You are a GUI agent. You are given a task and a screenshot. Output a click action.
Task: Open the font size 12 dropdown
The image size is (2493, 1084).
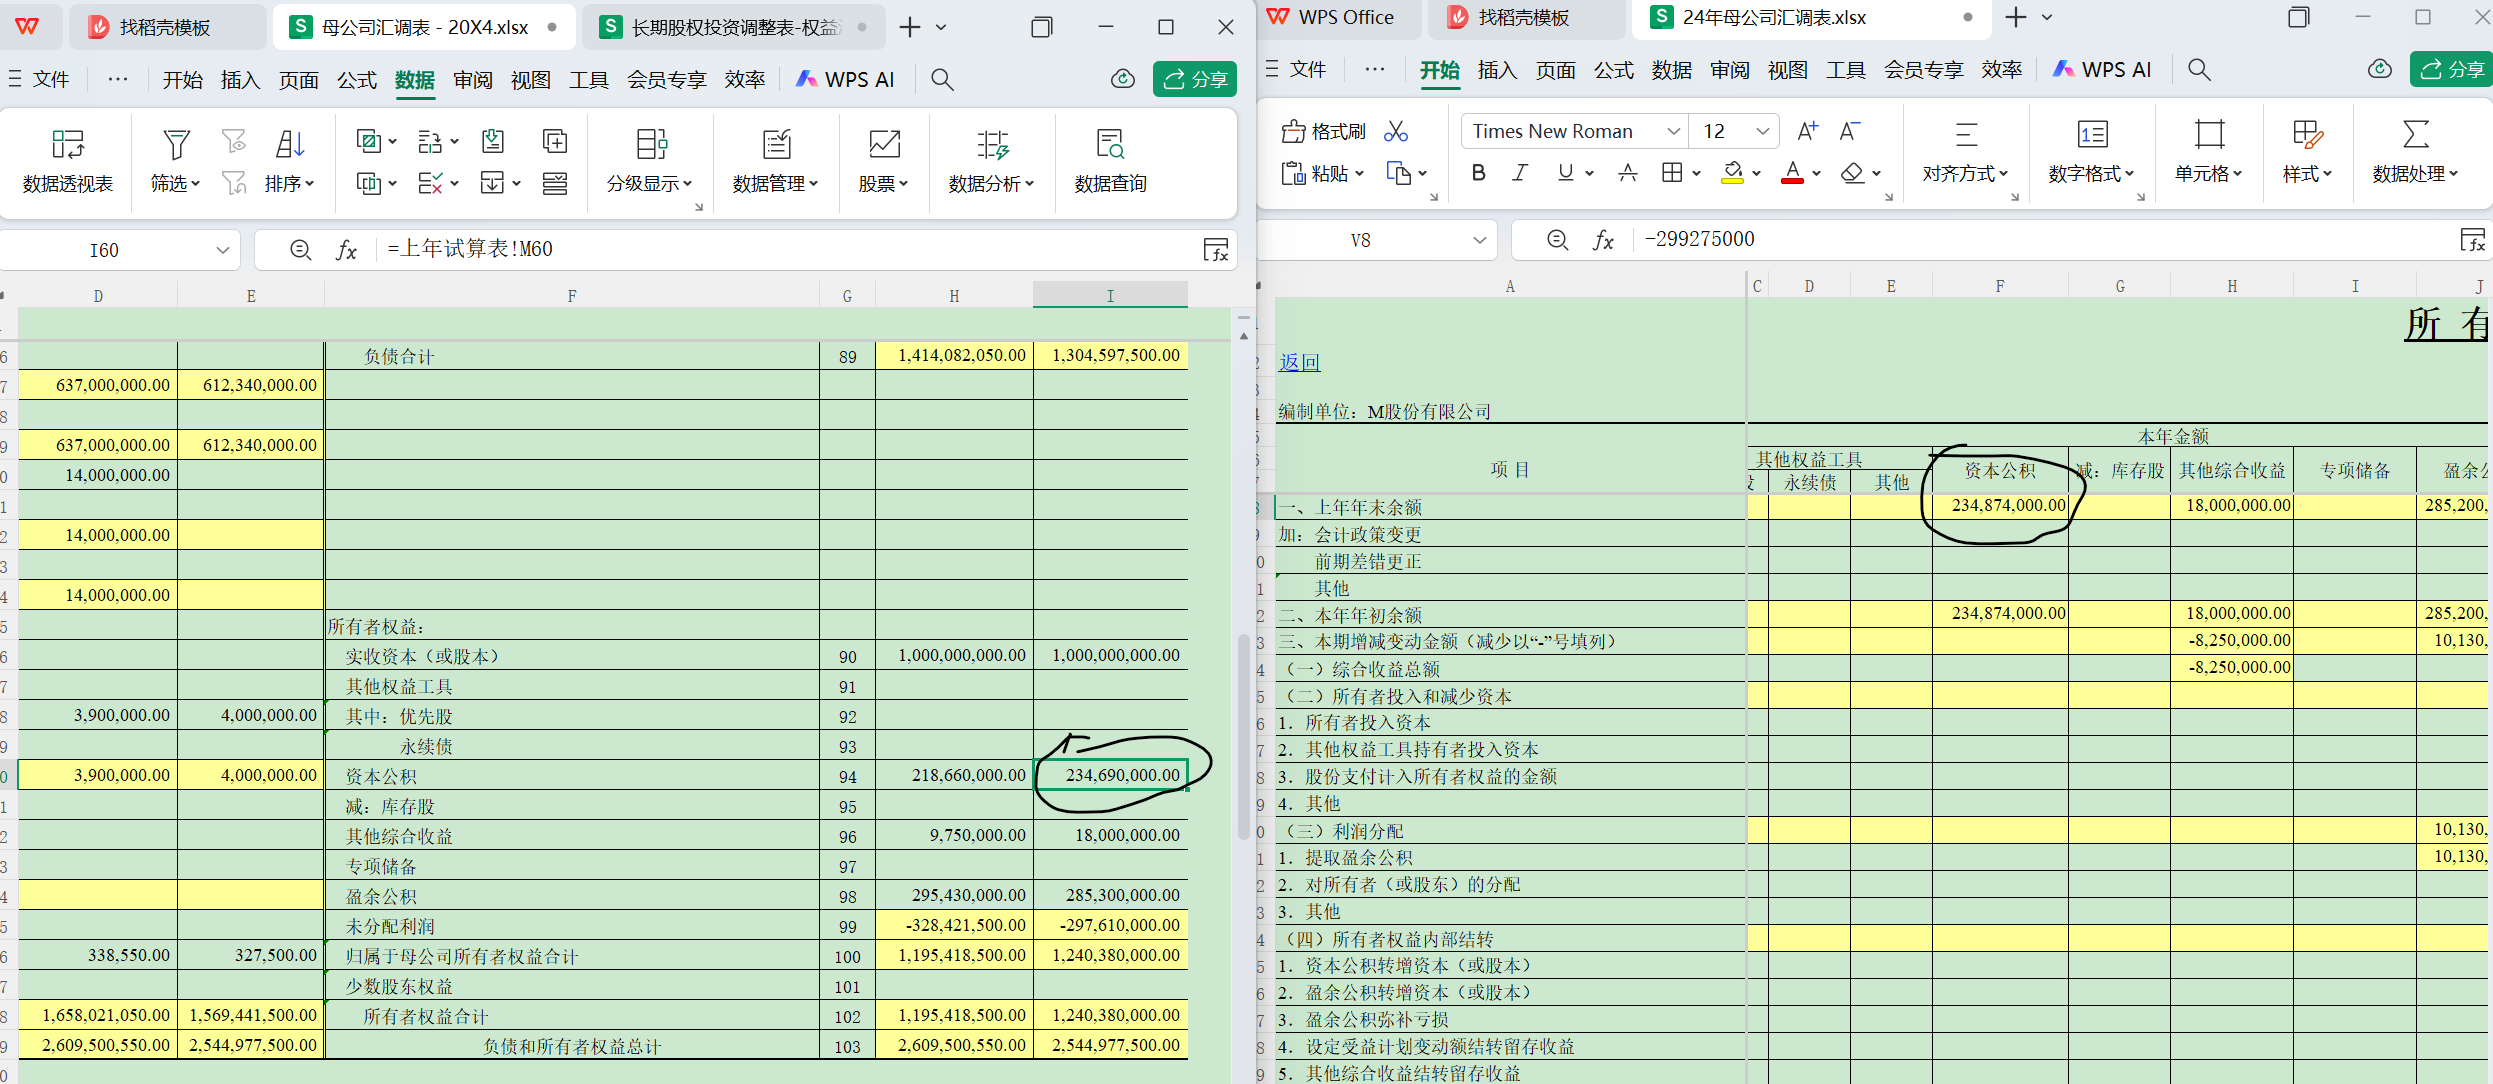point(1762,131)
